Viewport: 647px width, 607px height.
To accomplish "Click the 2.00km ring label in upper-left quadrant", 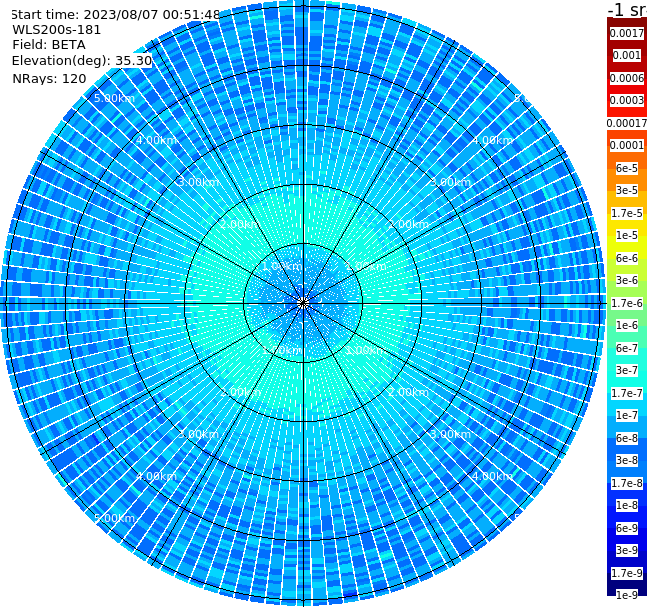I will (x=241, y=224).
